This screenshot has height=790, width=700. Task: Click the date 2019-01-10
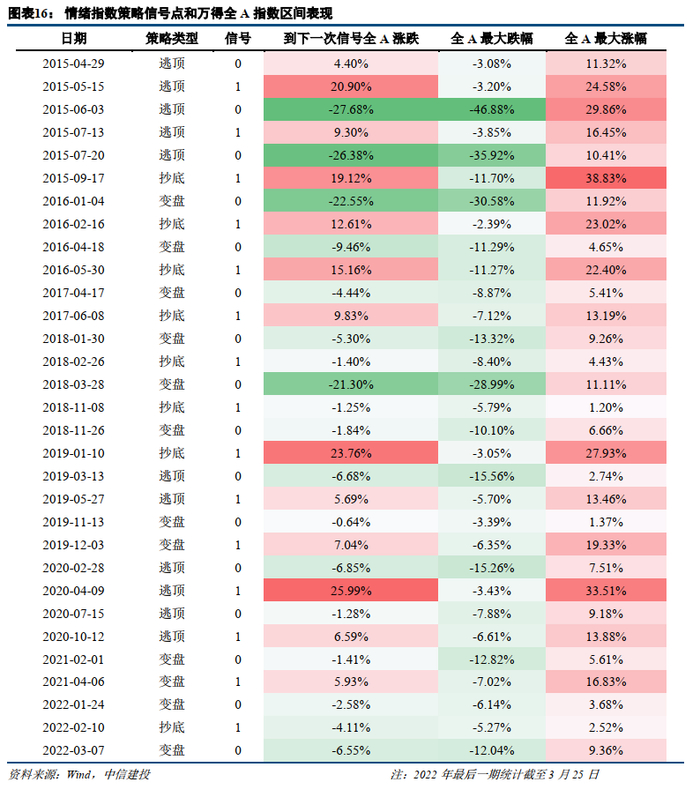click(x=73, y=453)
